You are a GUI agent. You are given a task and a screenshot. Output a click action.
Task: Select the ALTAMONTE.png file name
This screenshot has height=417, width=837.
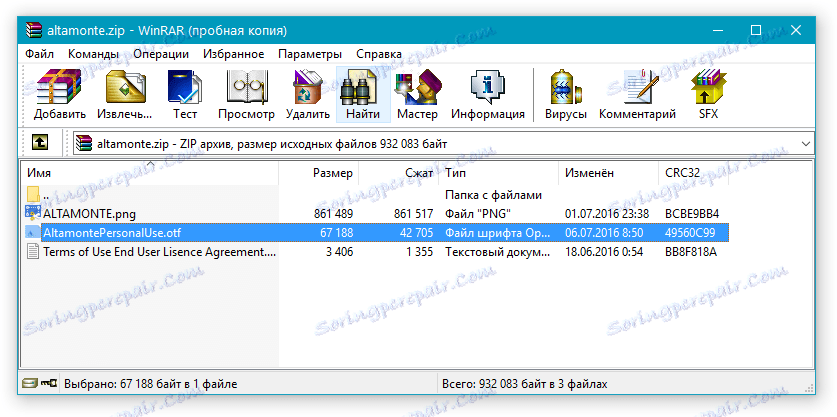pos(90,214)
